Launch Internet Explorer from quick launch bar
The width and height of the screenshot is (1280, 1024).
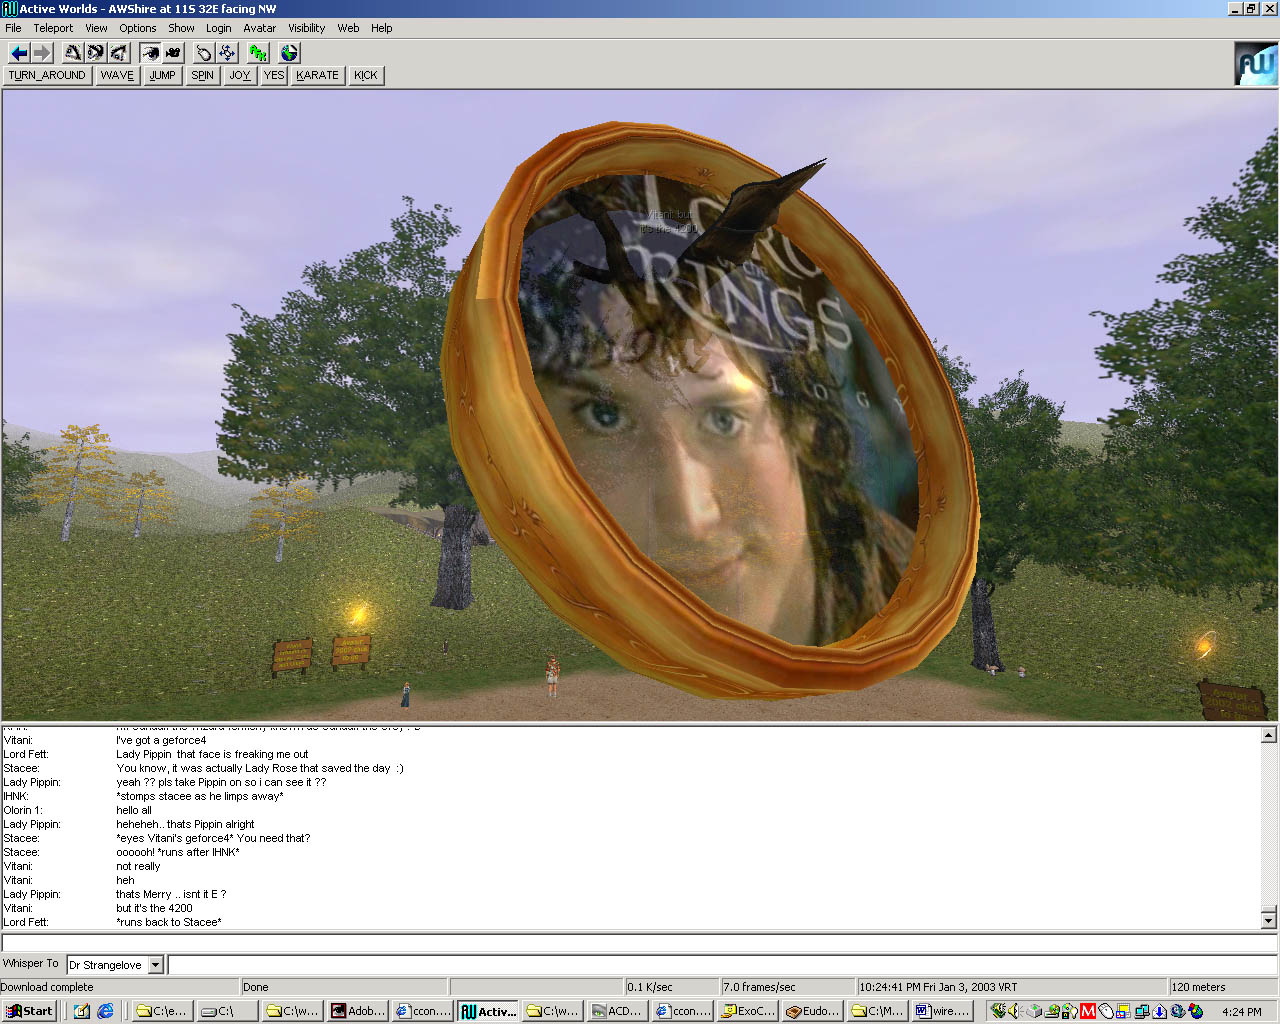pos(105,1011)
